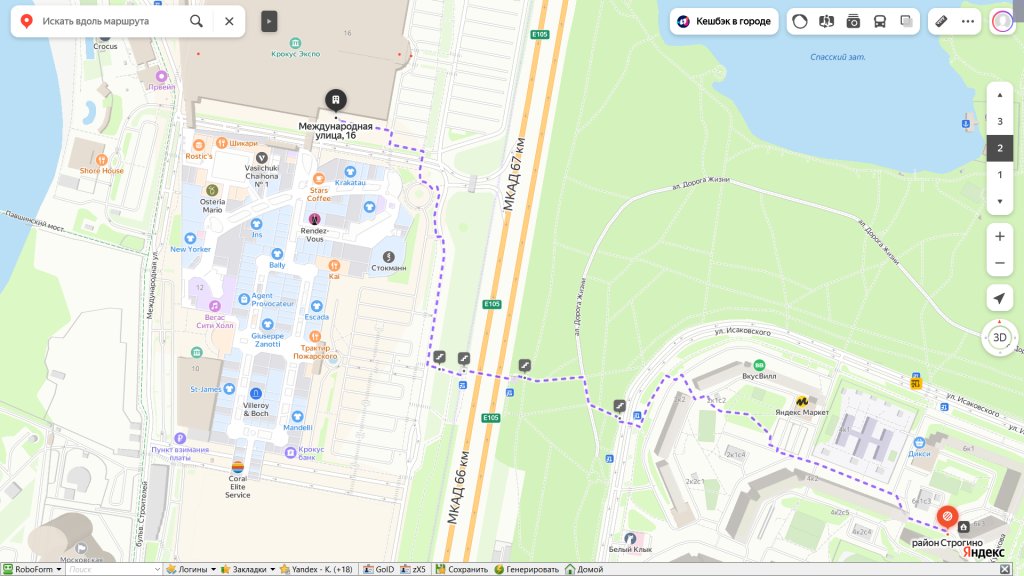Viewport: 1024px width, 576px height.
Task: Select floor 1 in the level switcher
Action: [999, 175]
